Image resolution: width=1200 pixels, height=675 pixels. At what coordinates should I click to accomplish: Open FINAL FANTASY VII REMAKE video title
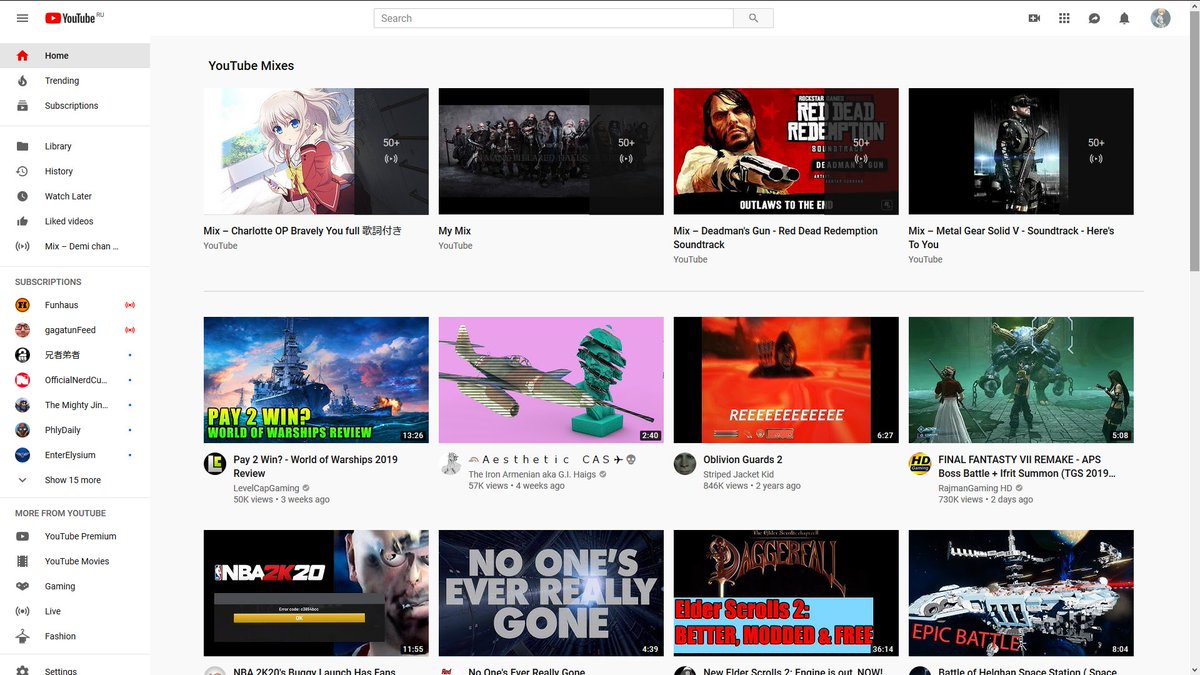click(1027, 467)
